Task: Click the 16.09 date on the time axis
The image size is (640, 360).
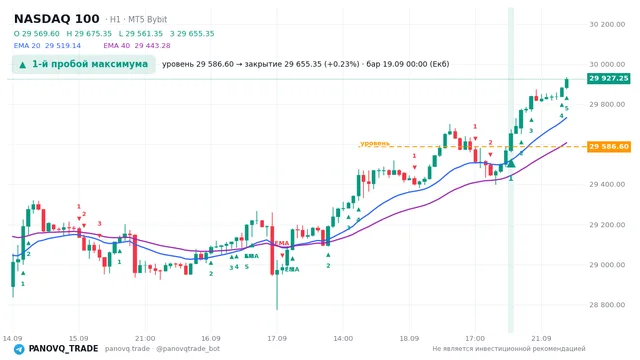Action: [x=211, y=338]
